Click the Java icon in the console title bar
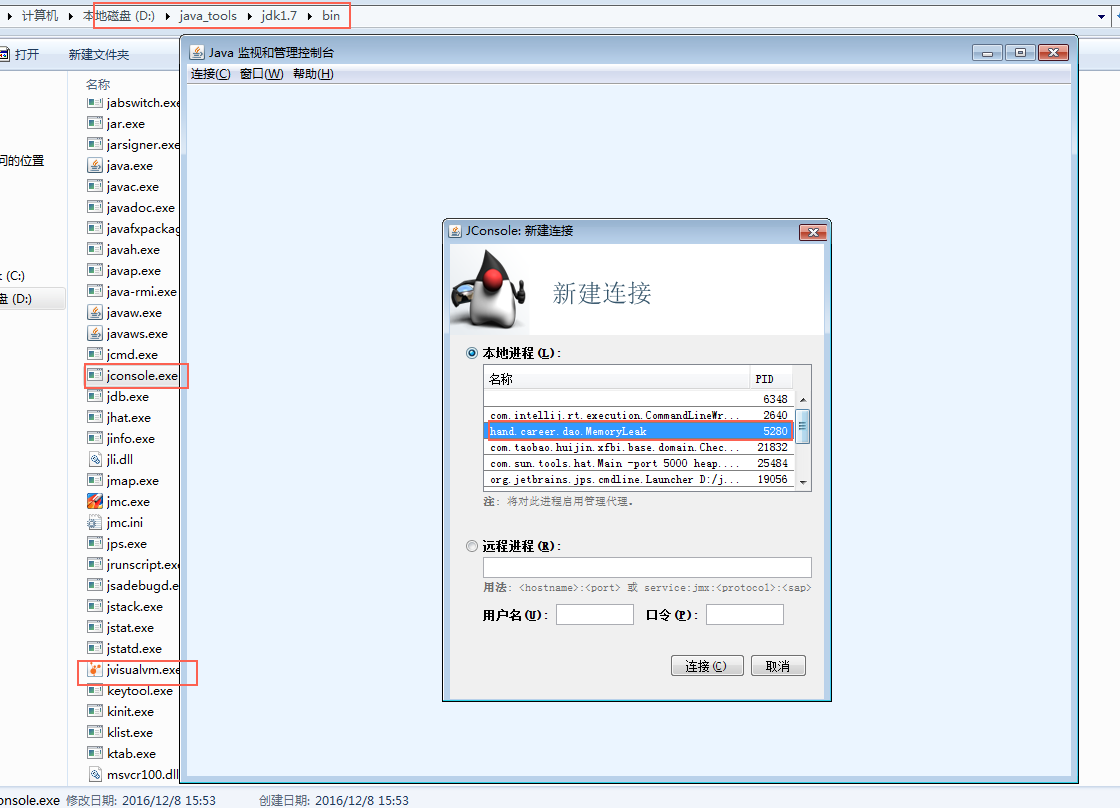The image size is (1120, 808). pos(197,52)
